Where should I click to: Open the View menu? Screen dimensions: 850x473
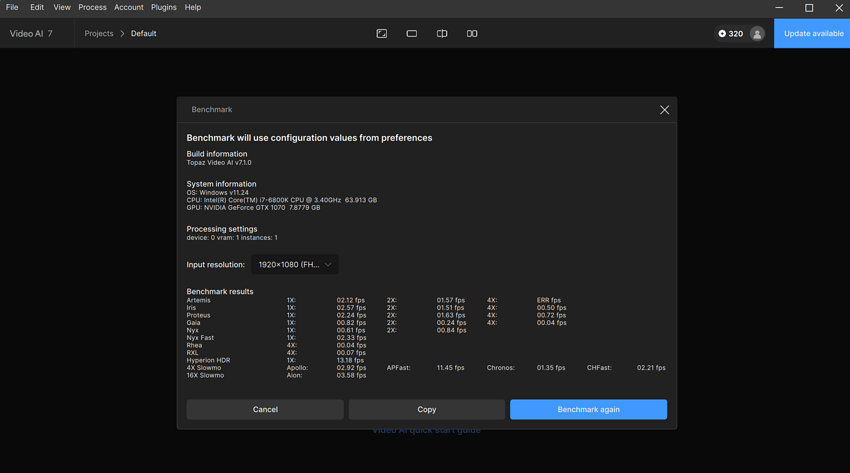(x=62, y=8)
